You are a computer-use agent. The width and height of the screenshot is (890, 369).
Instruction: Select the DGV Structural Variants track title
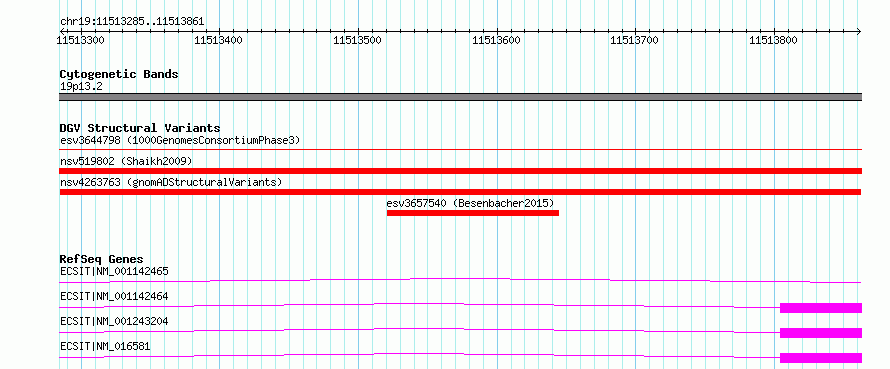[x=140, y=128]
